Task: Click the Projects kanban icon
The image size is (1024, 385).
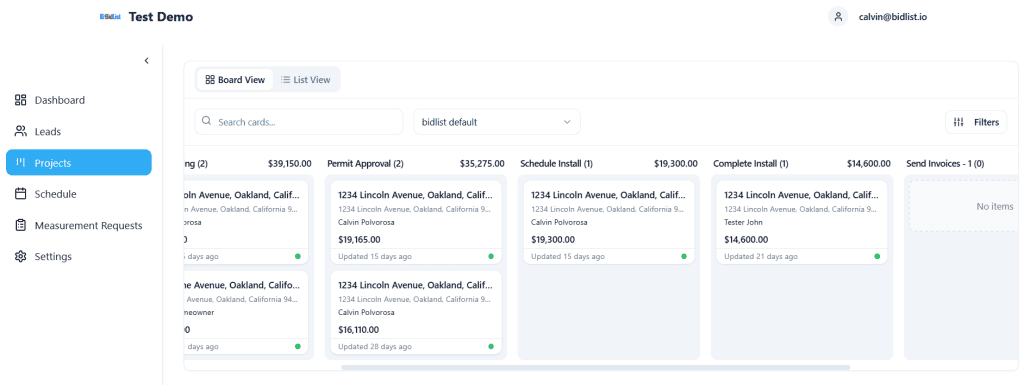Action: (20, 162)
